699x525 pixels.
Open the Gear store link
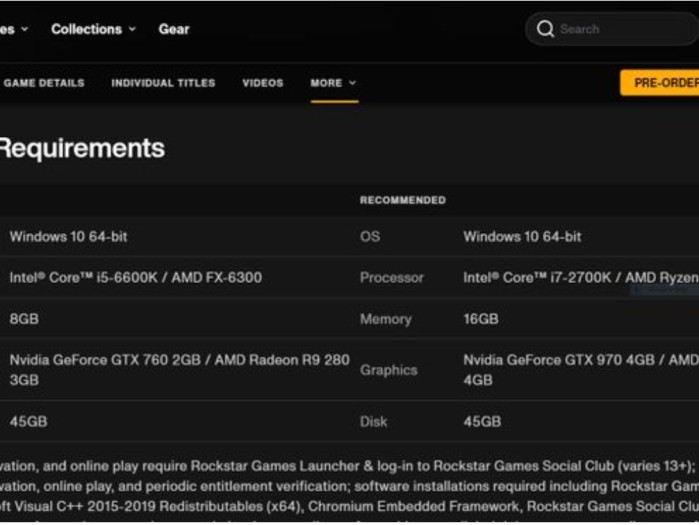coord(174,29)
